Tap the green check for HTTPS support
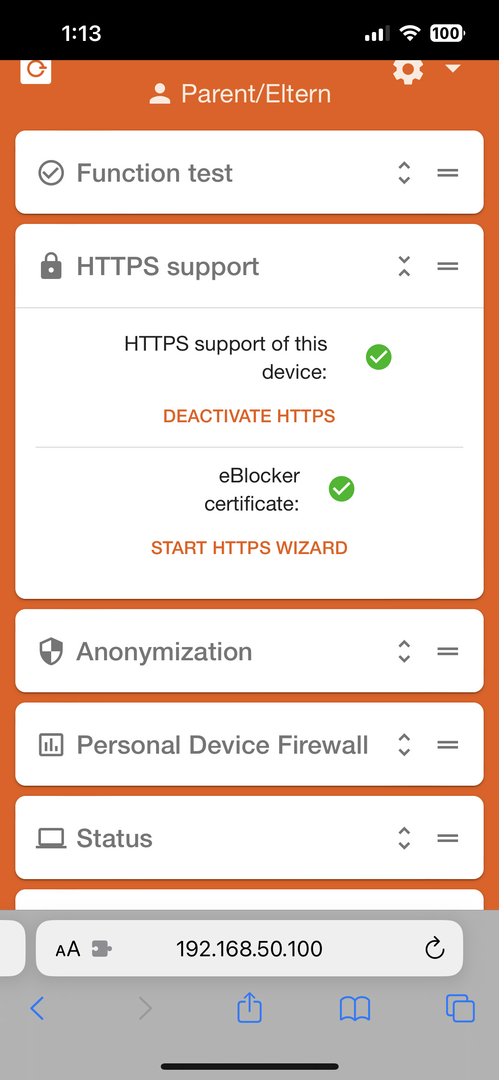The image size is (499, 1080). click(378, 357)
